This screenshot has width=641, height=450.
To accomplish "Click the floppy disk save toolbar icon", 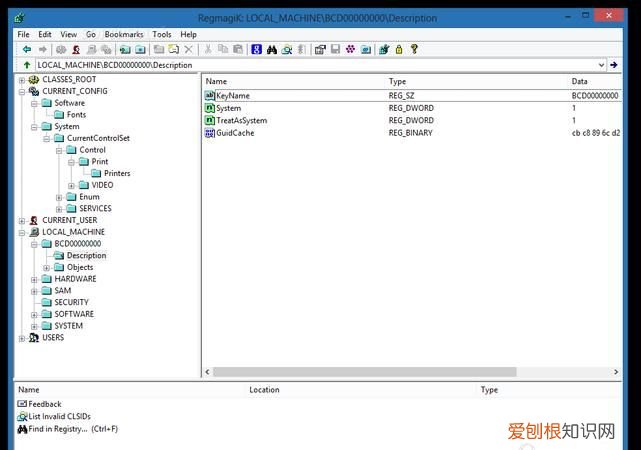I will [x=335, y=49].
